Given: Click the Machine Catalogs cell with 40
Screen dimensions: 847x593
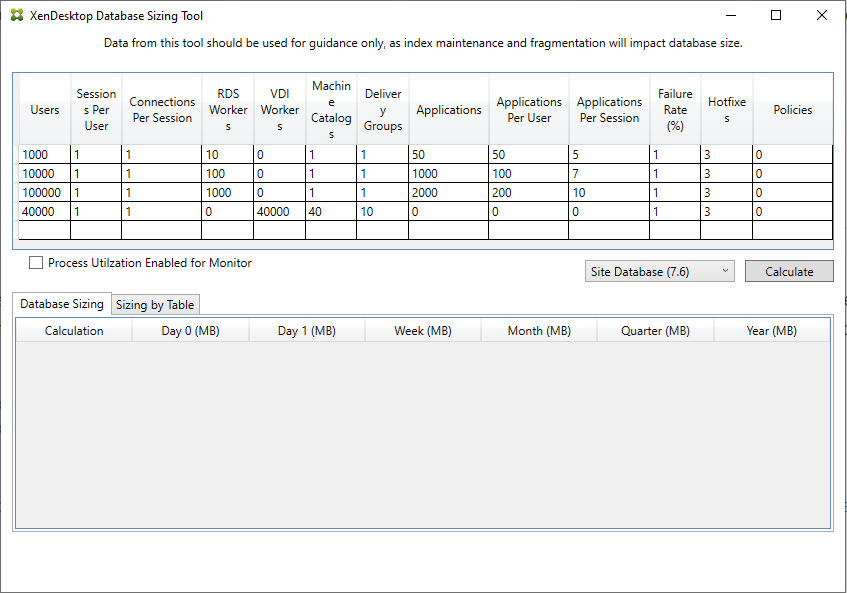Looking at the screenshot, I should 330,211.
